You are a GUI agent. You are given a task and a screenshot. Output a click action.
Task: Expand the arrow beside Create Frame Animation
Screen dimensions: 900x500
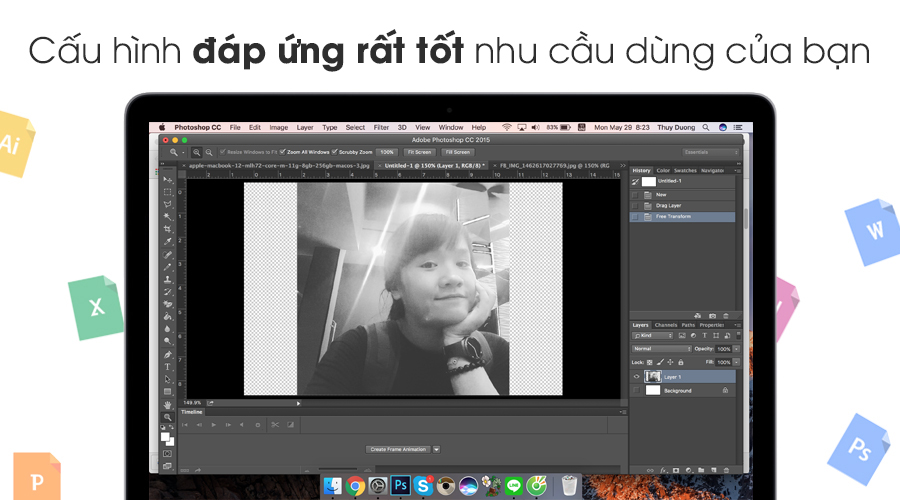click(437, 450)
